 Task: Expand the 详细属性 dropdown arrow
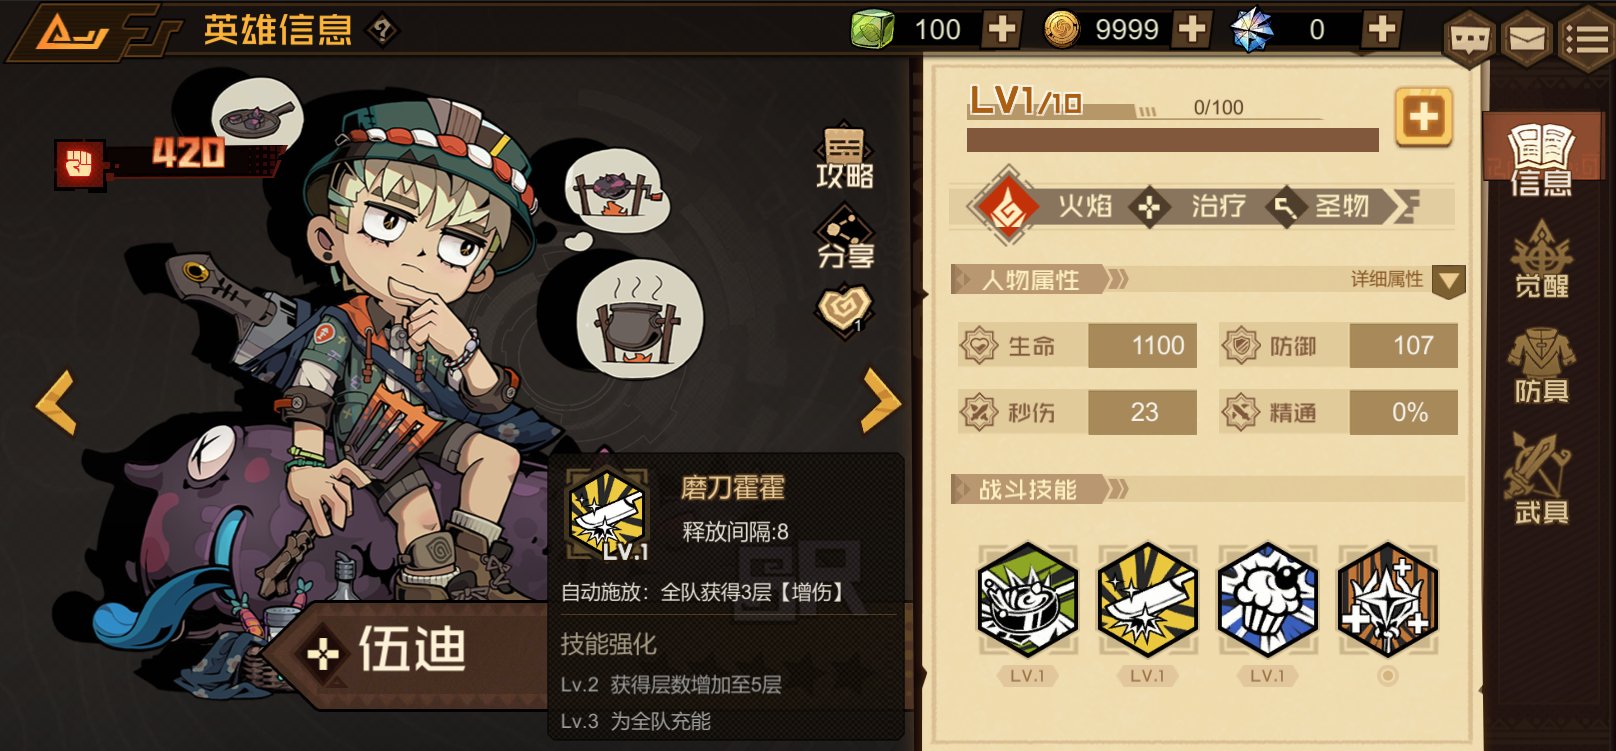coord(1448,281)
